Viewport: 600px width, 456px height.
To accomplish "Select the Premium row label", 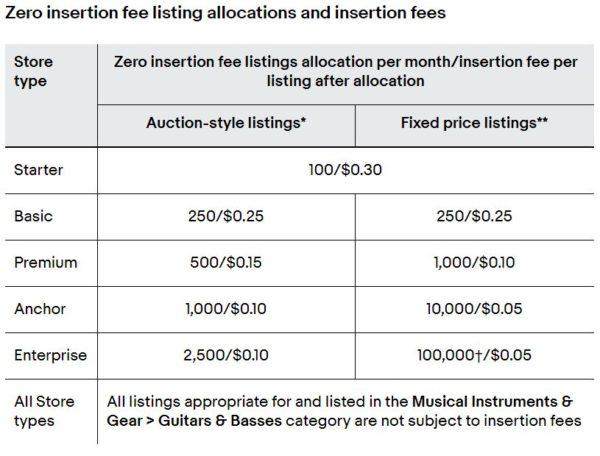I will tap(46, 262).
